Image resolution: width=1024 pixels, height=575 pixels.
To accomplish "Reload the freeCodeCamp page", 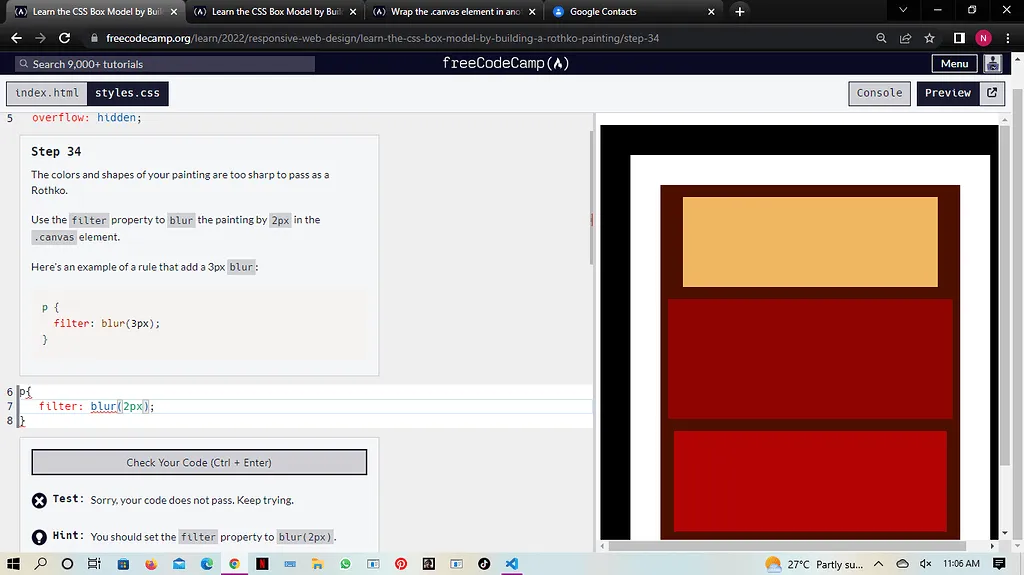I will click(x=65, y=38).
